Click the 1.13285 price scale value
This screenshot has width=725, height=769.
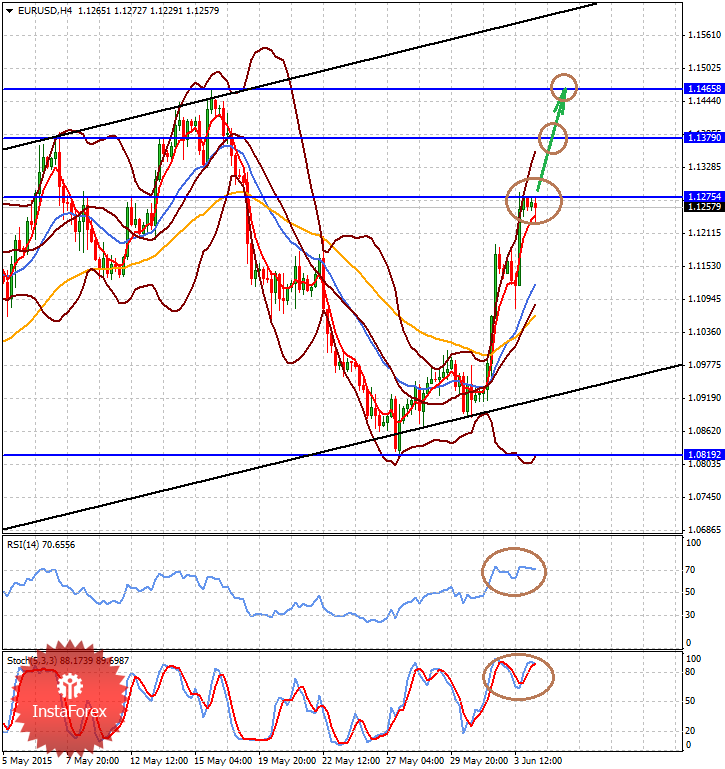point(704,167)
